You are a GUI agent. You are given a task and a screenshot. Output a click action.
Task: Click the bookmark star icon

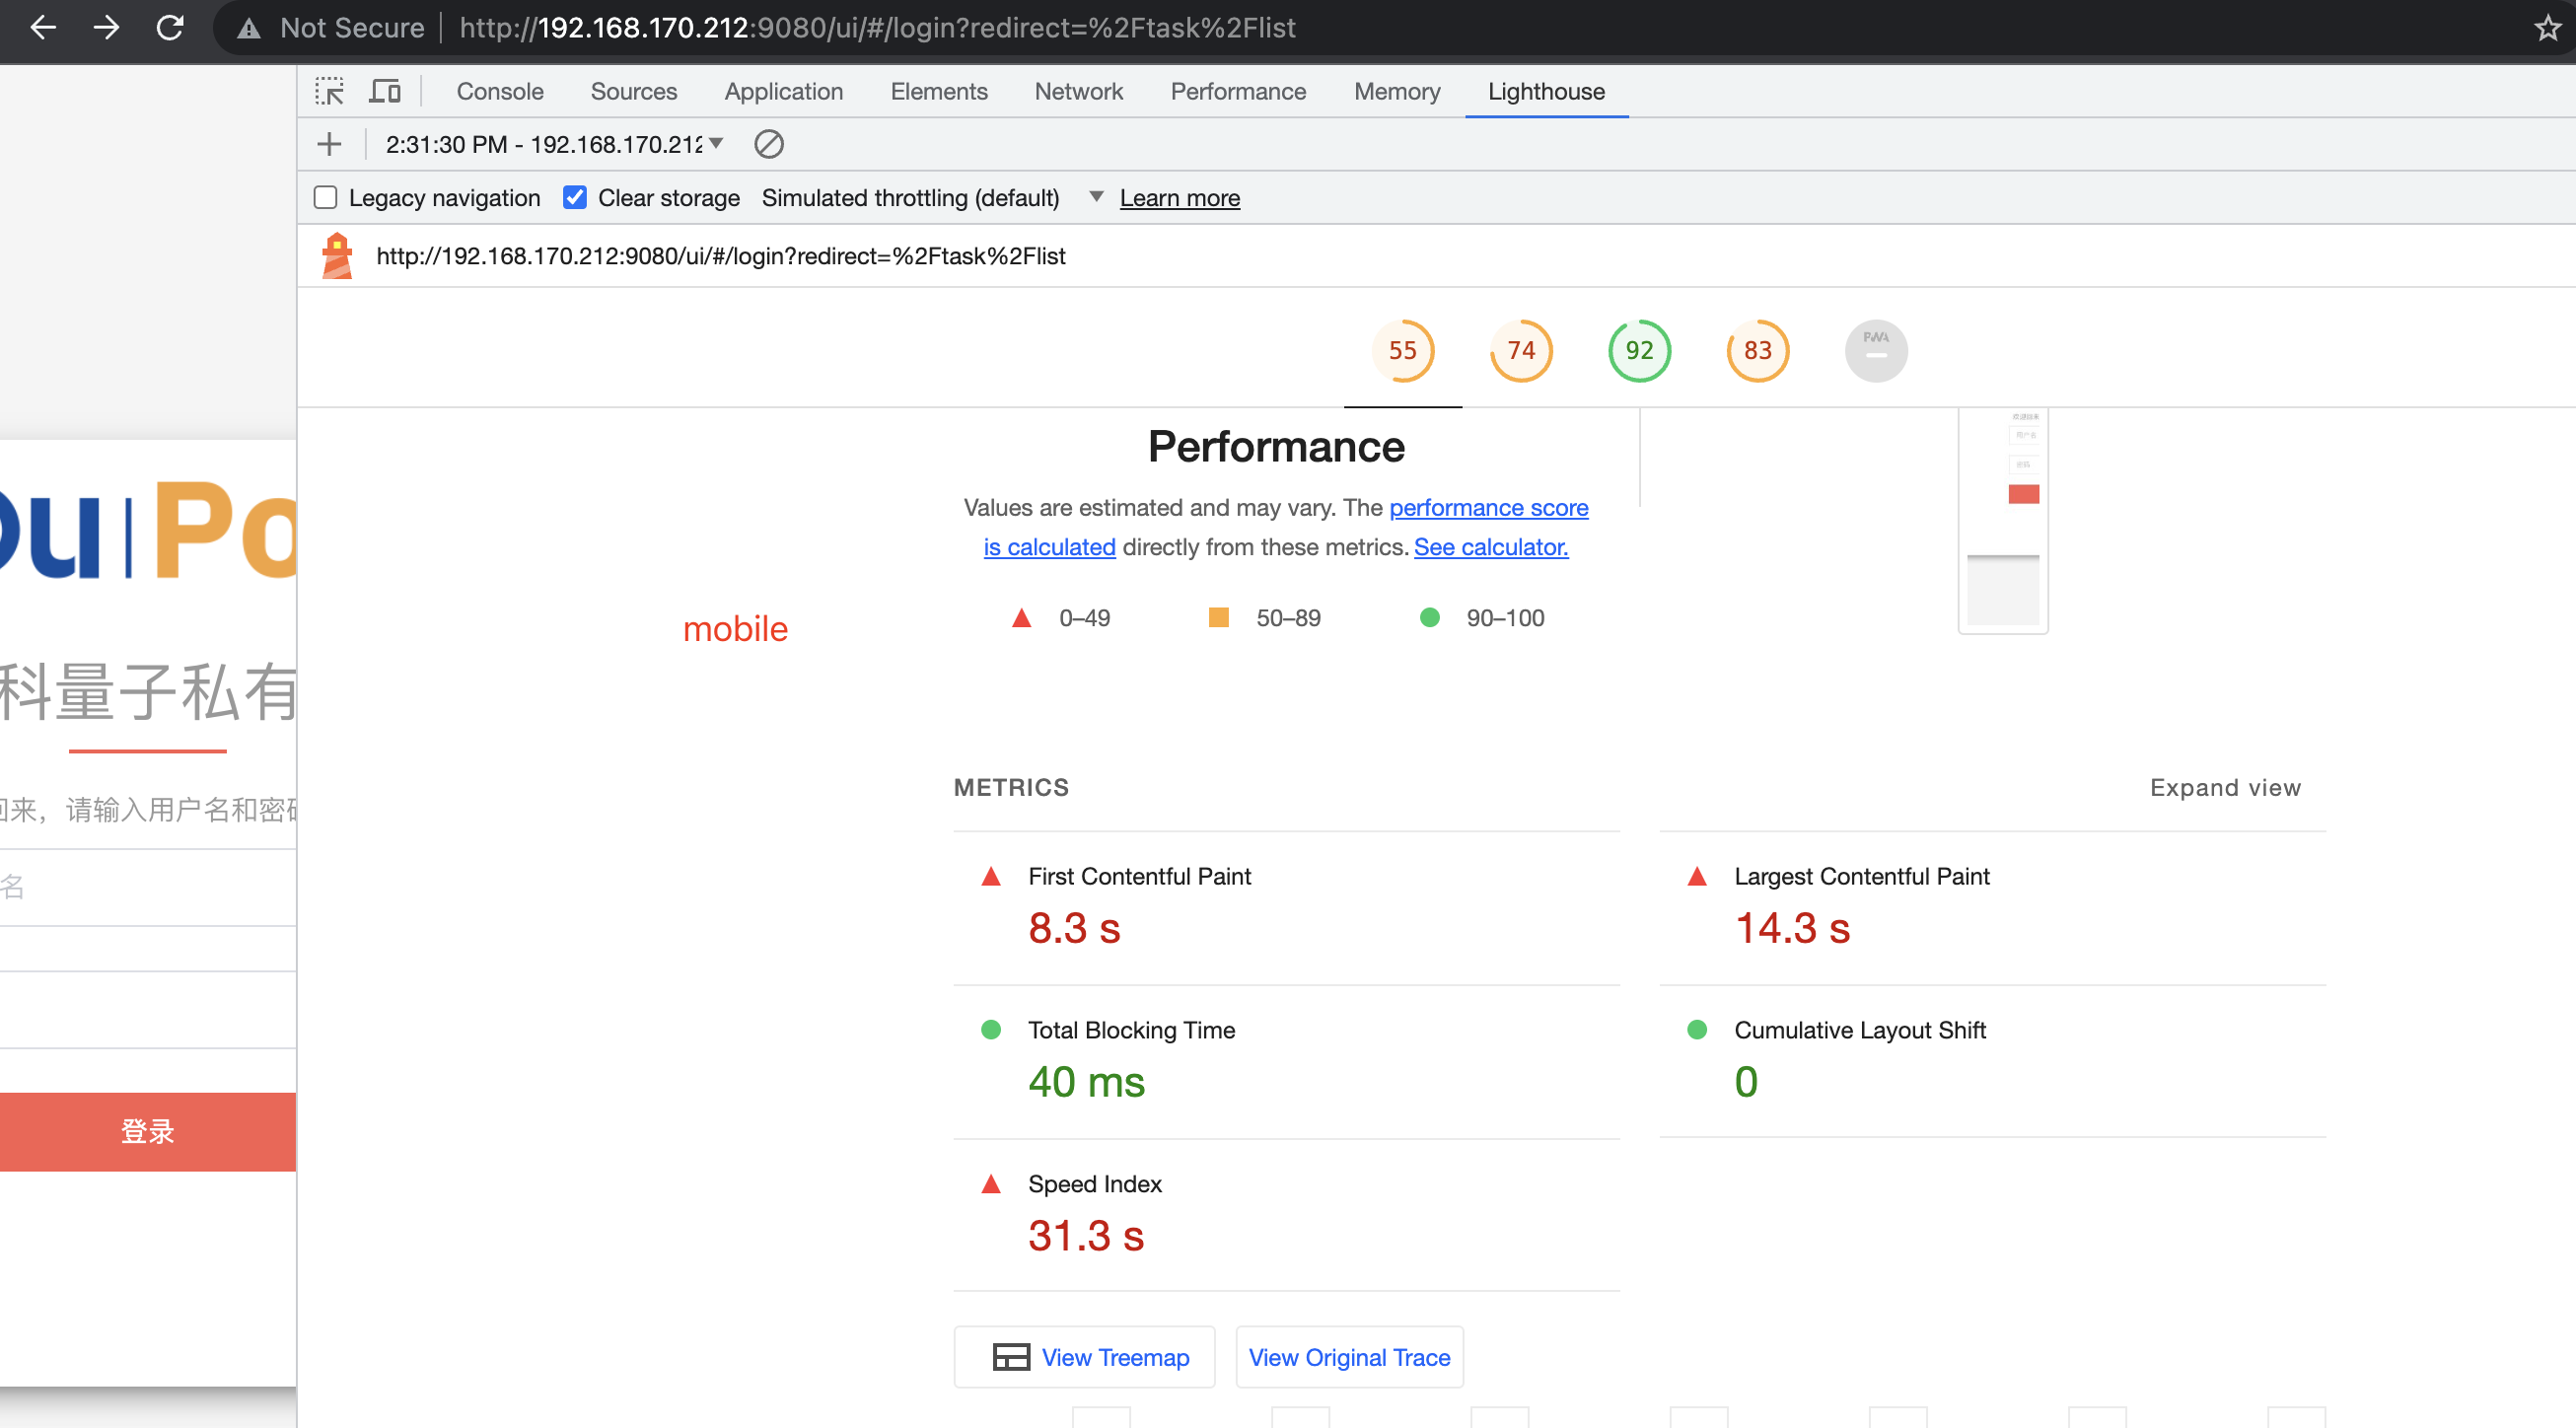[x=2547, y=27]
